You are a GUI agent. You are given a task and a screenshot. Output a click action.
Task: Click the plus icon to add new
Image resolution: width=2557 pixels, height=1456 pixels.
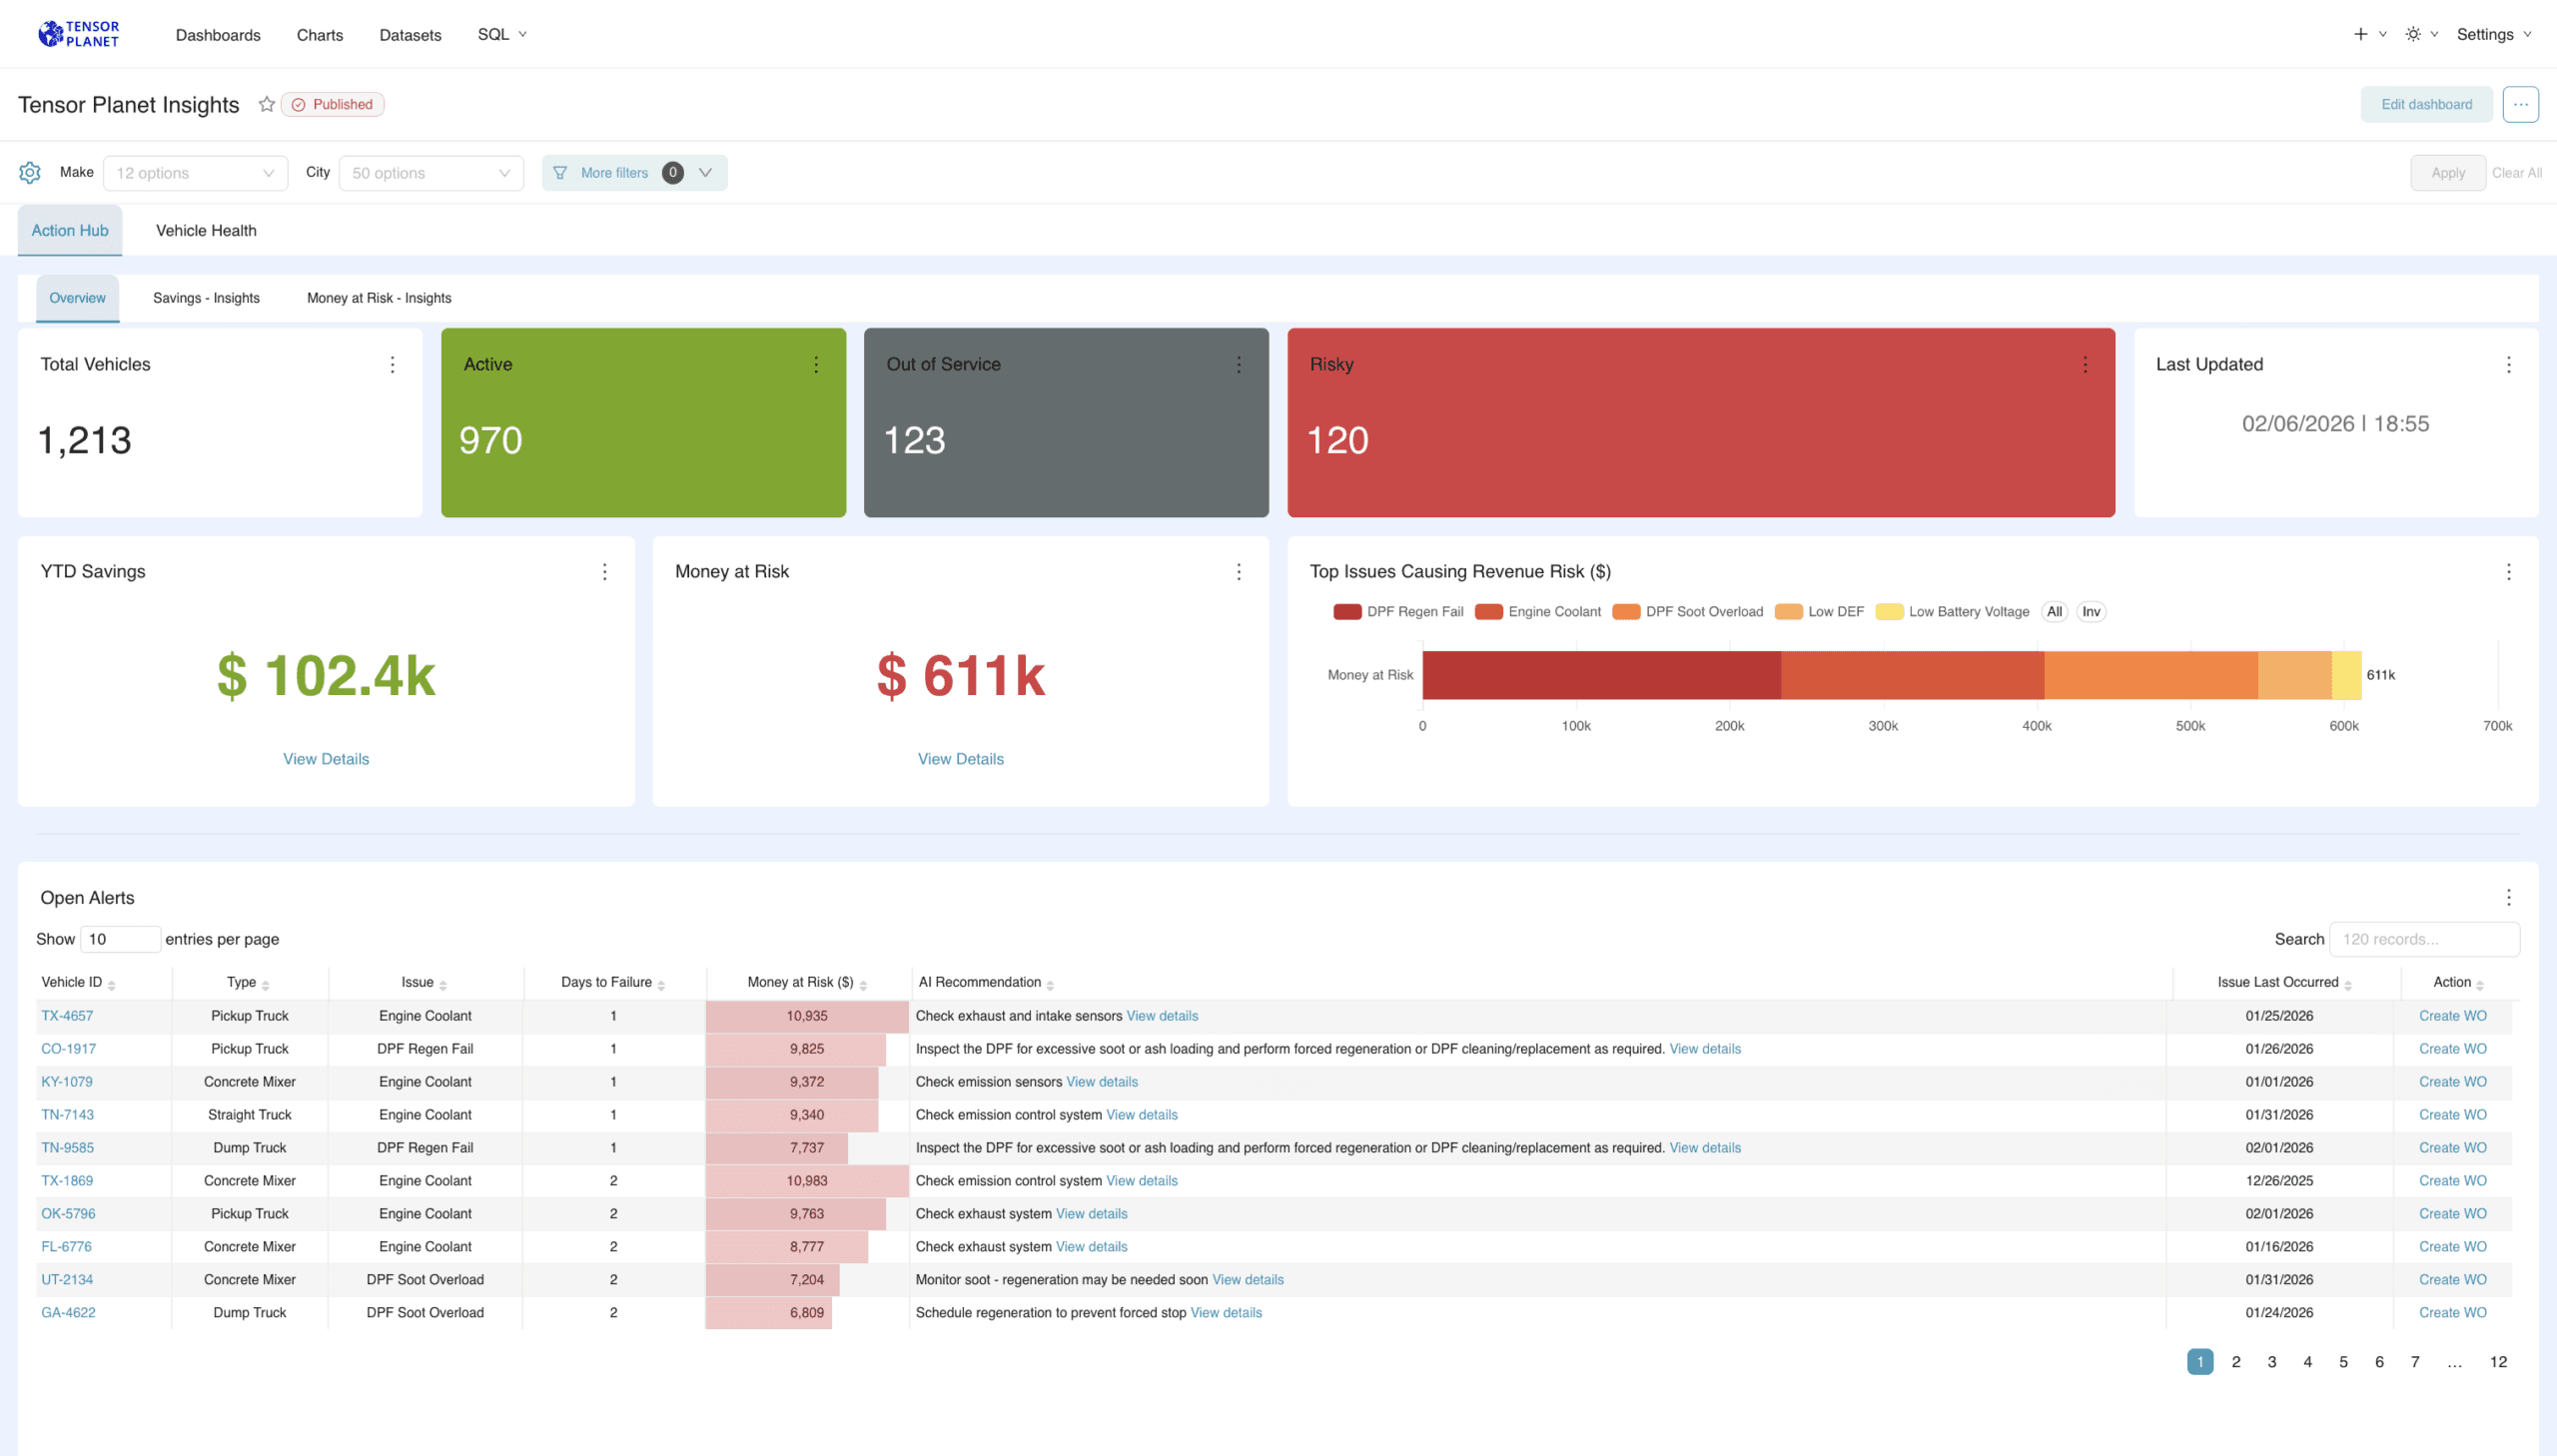(x=2360, y=34)
